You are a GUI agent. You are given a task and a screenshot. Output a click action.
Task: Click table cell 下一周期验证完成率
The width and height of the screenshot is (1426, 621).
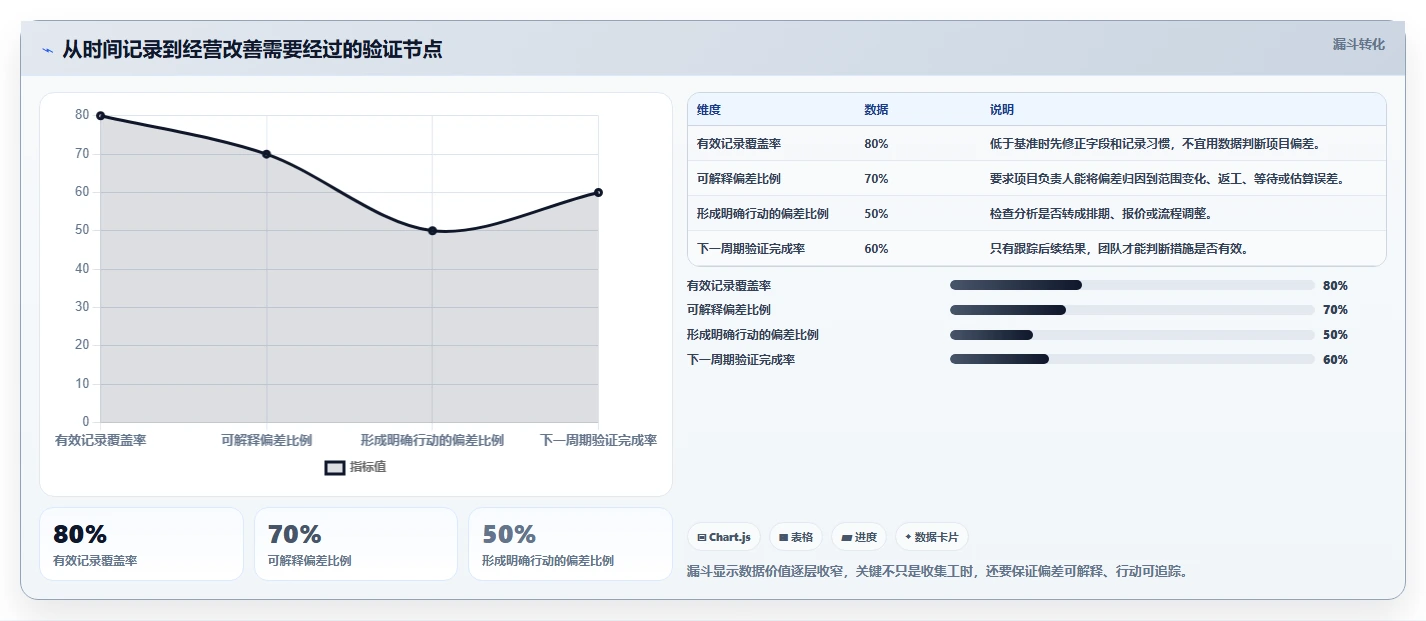pyautogui.click(x=751, y=248)
